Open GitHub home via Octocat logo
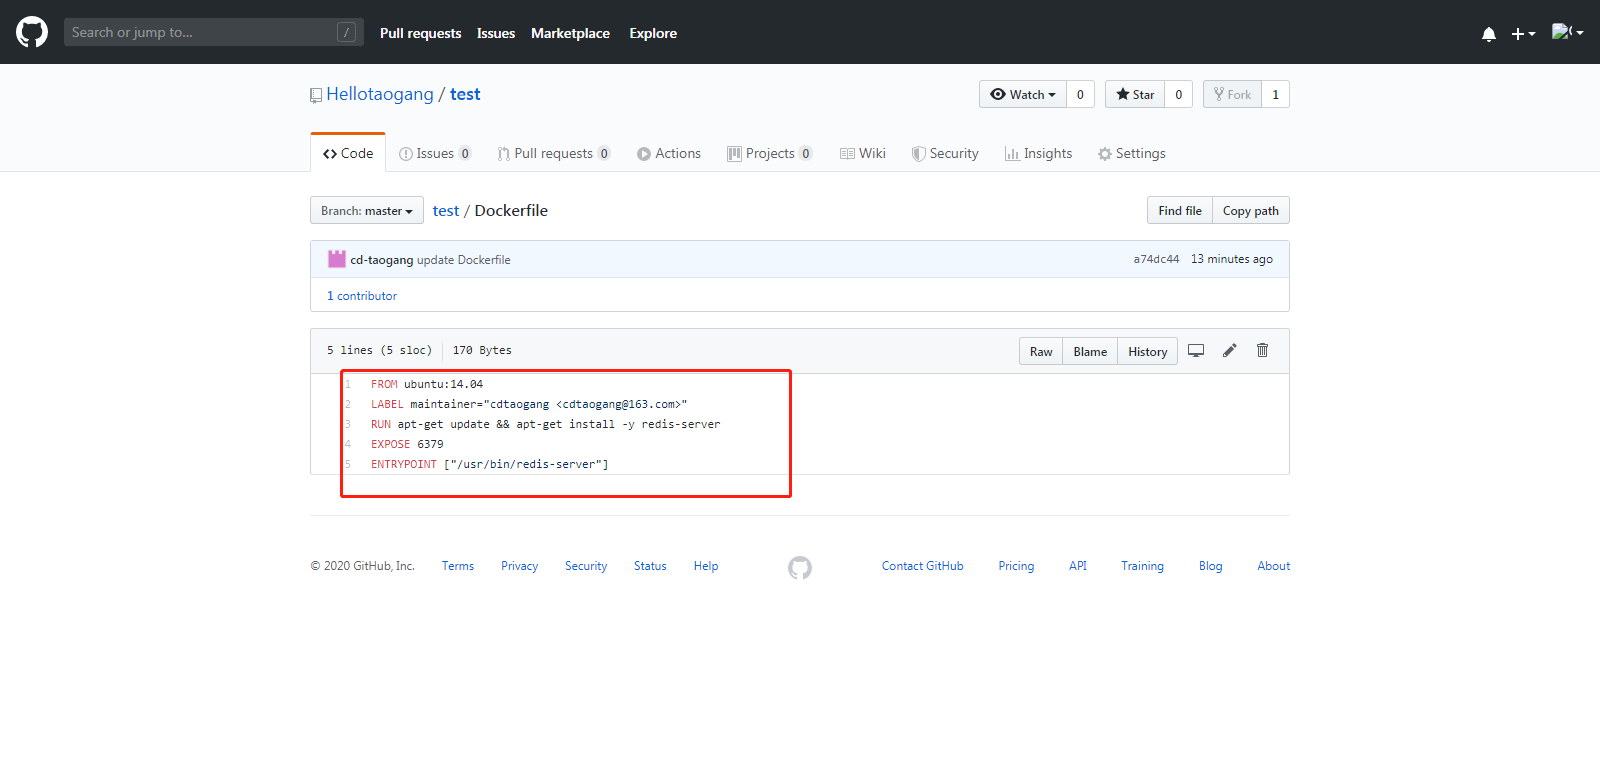Screen dimensions: 1600x757 coord(32,32)
